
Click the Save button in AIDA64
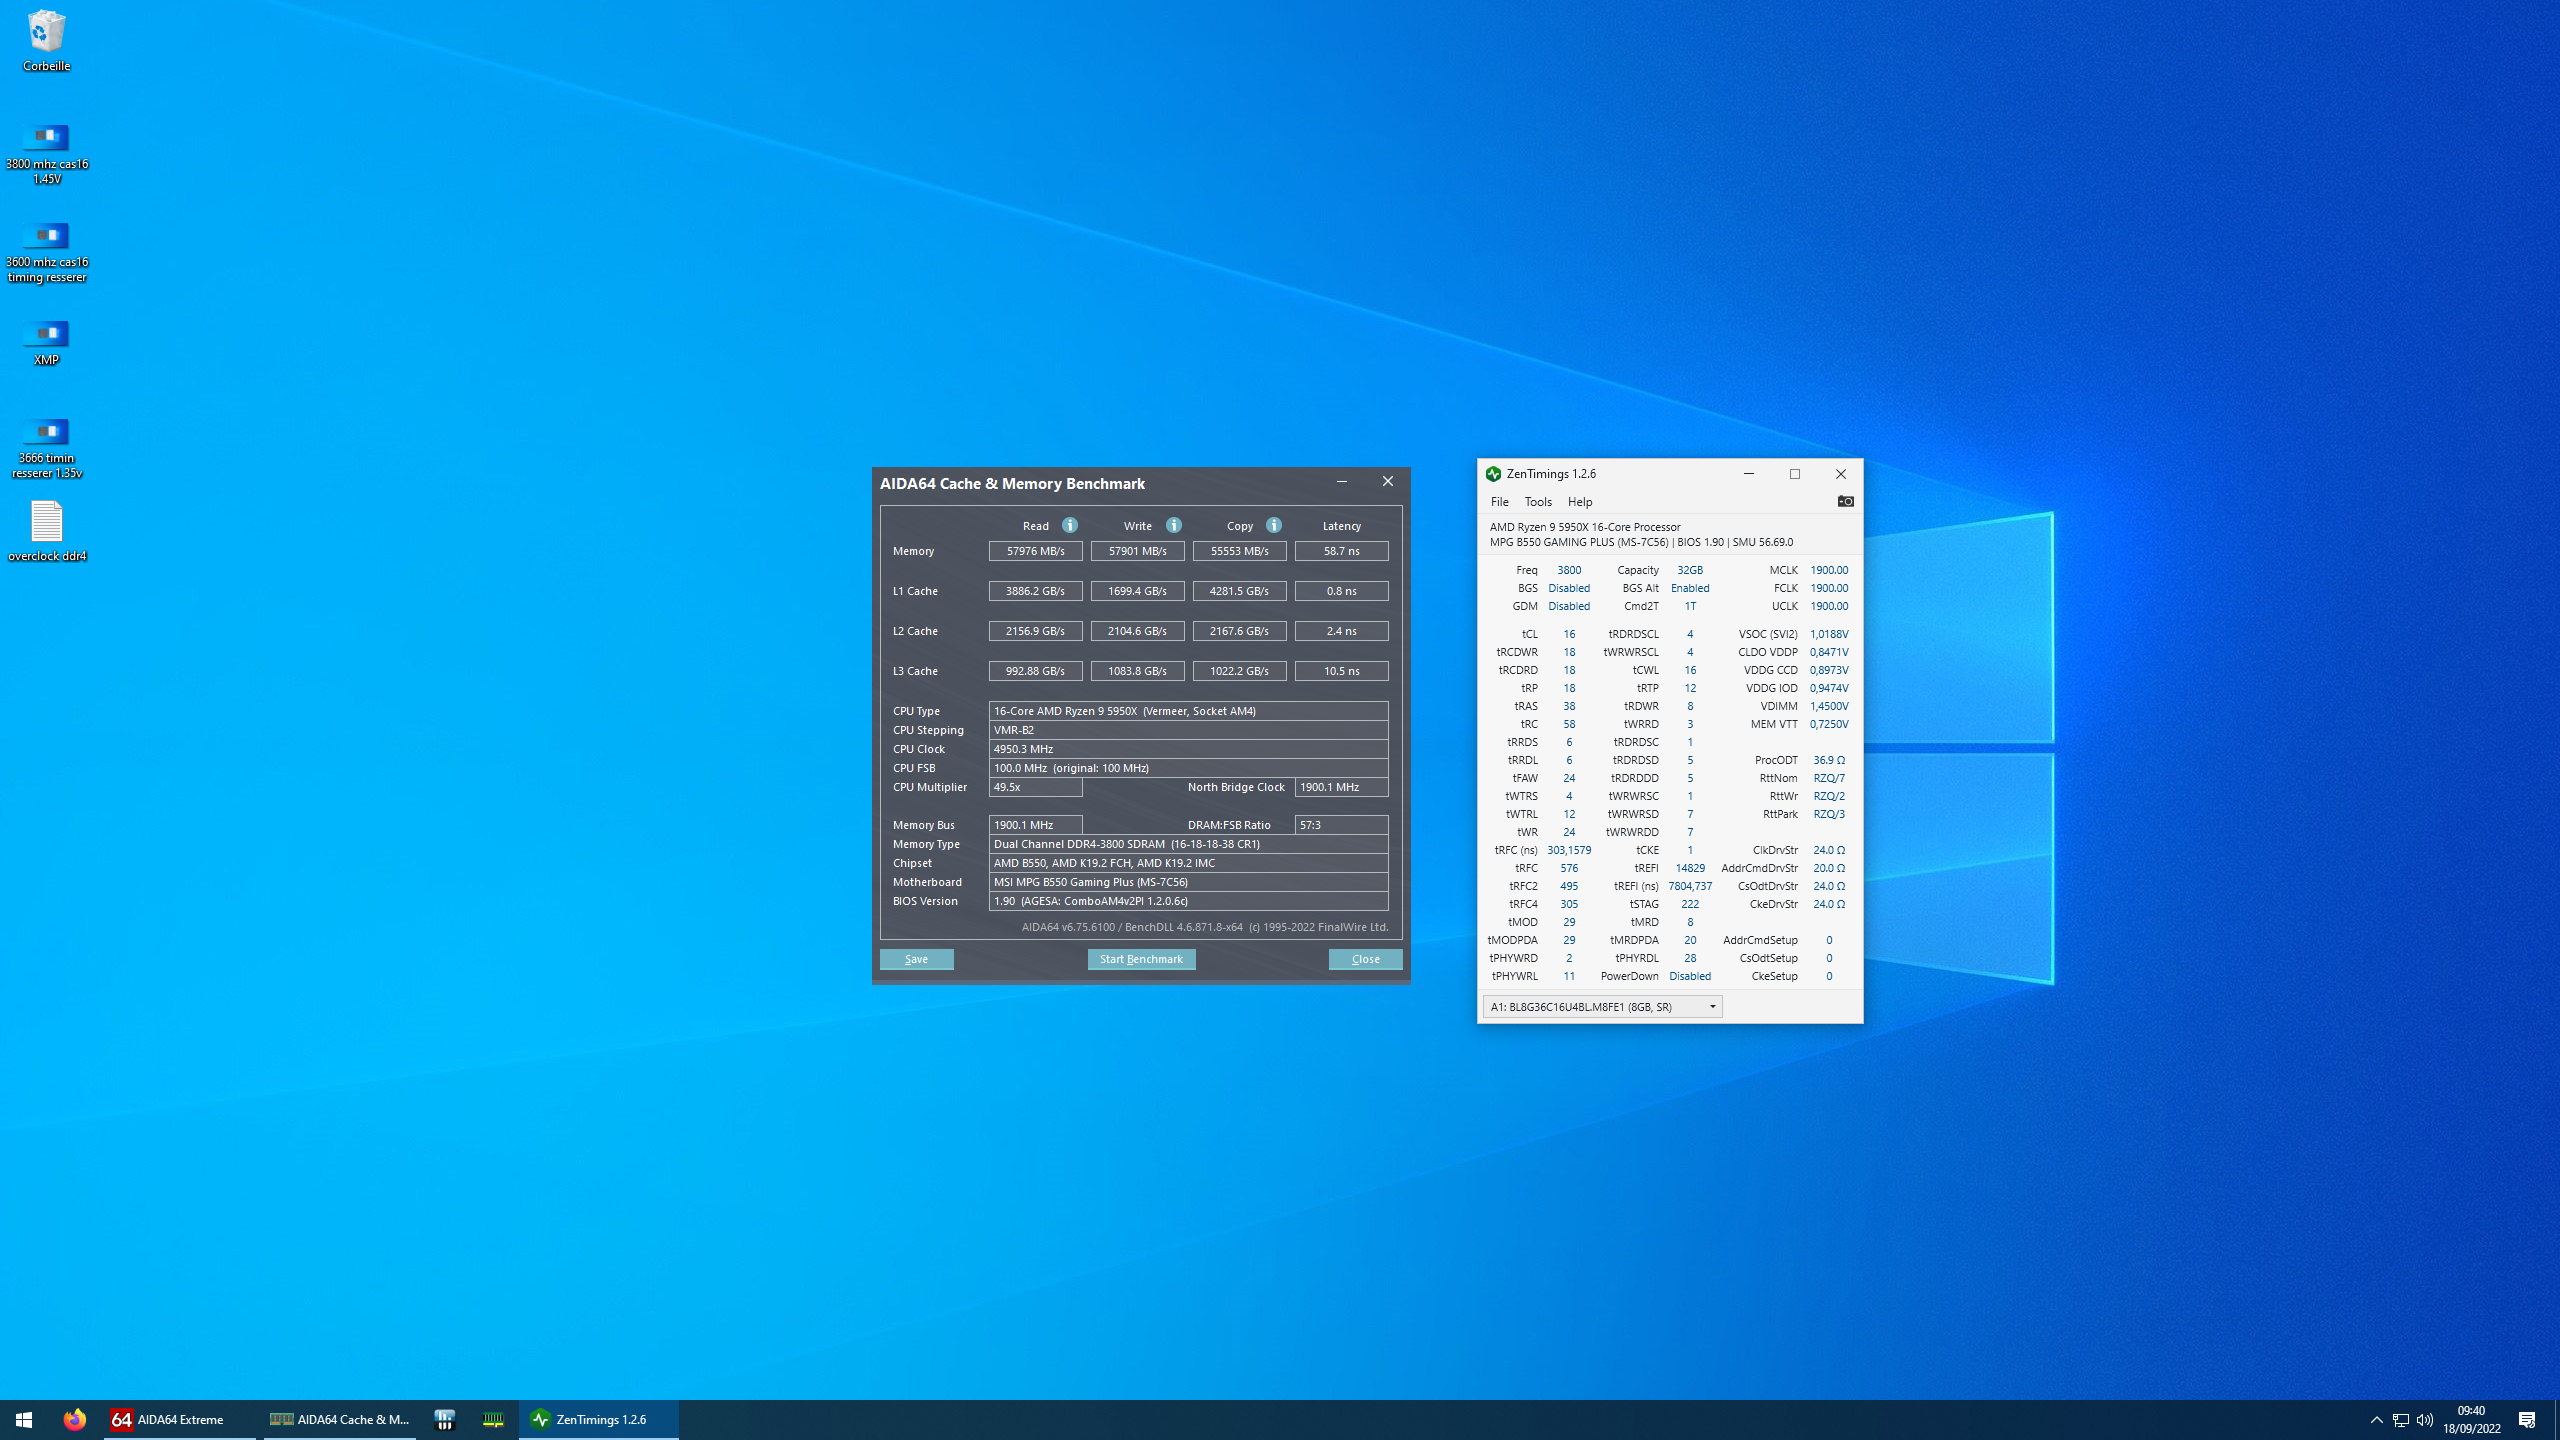pos(916,959)
